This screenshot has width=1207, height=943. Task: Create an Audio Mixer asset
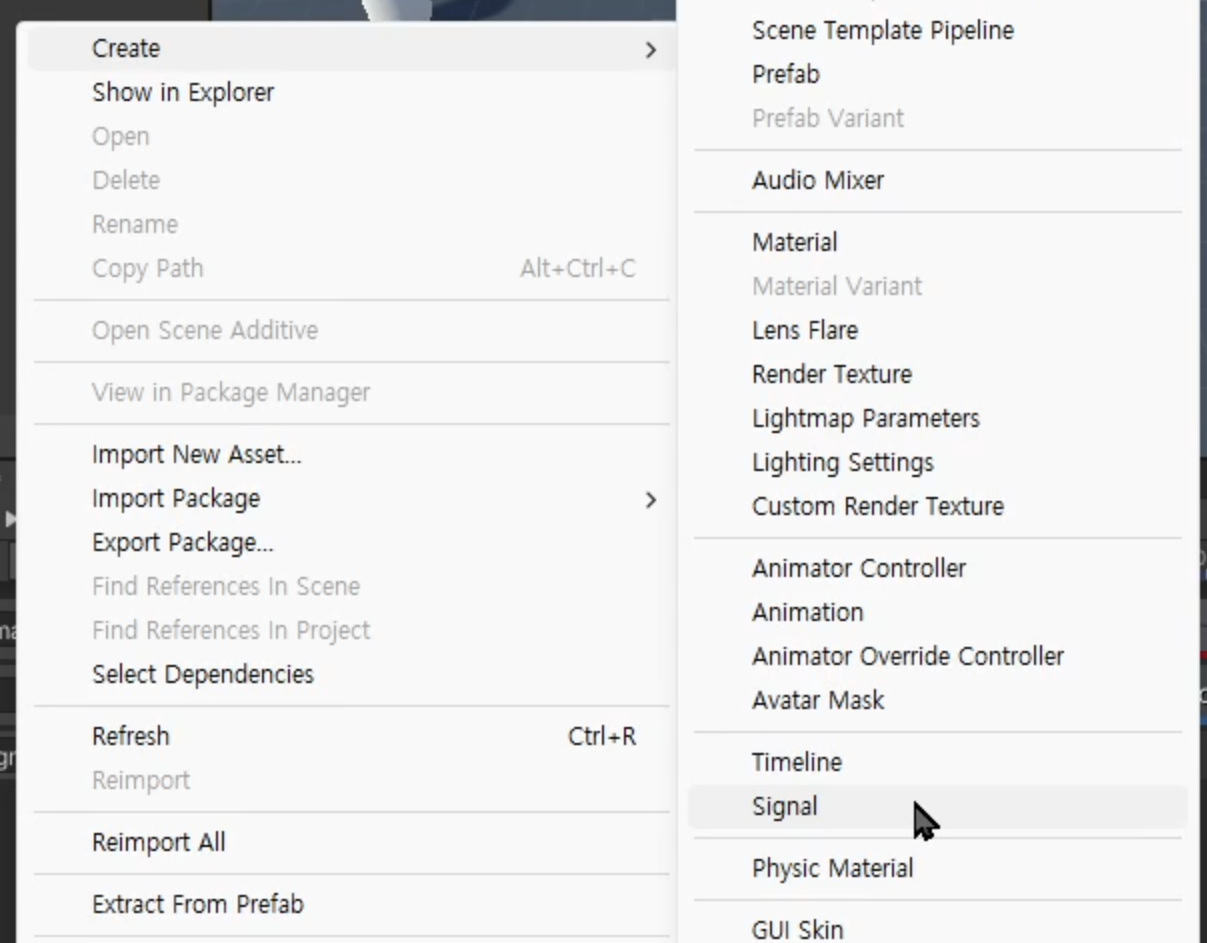(x=818, y=181)
